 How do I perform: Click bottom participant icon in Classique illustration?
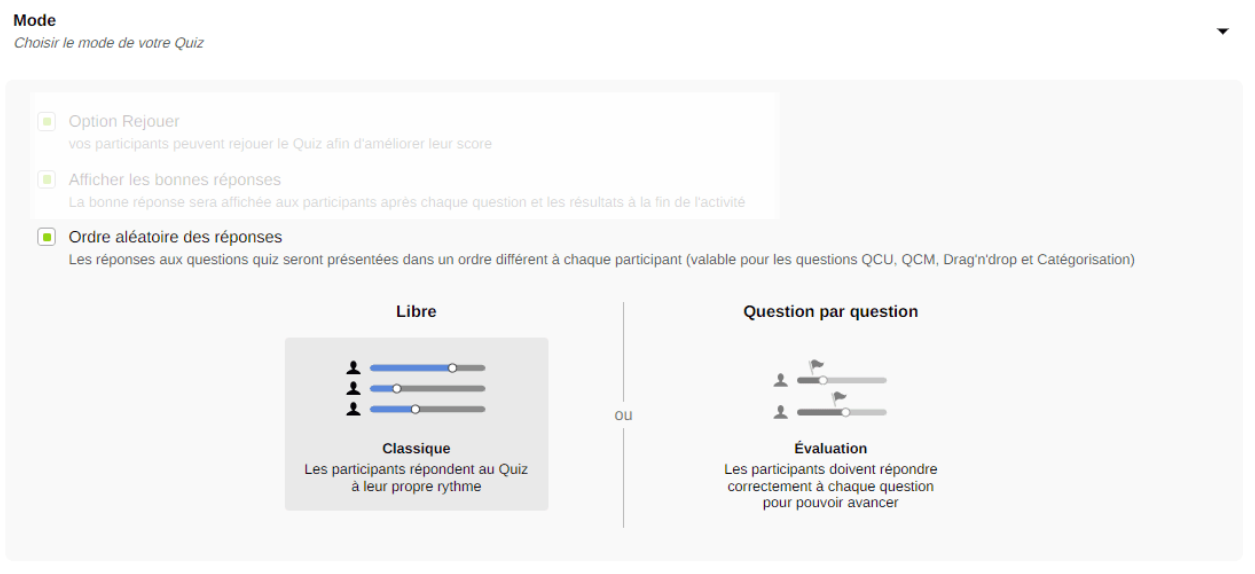[353, 408]
